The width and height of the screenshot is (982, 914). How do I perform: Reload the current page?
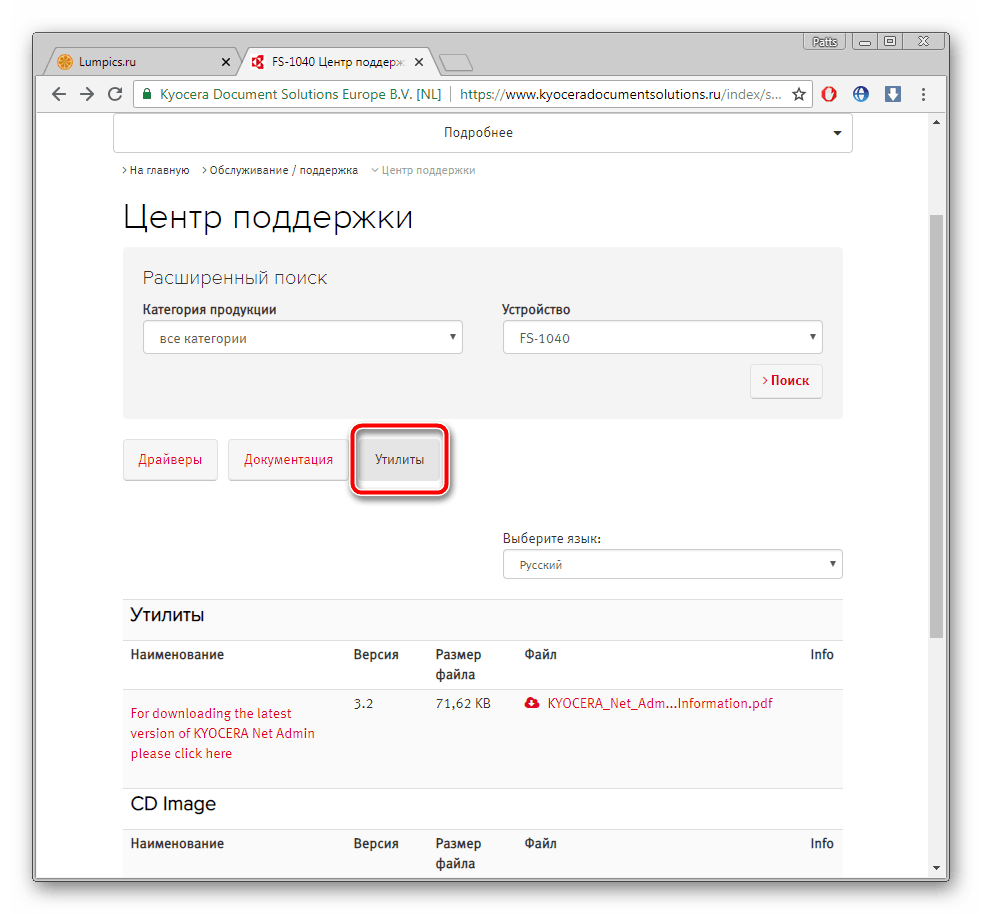pos(115,94)
